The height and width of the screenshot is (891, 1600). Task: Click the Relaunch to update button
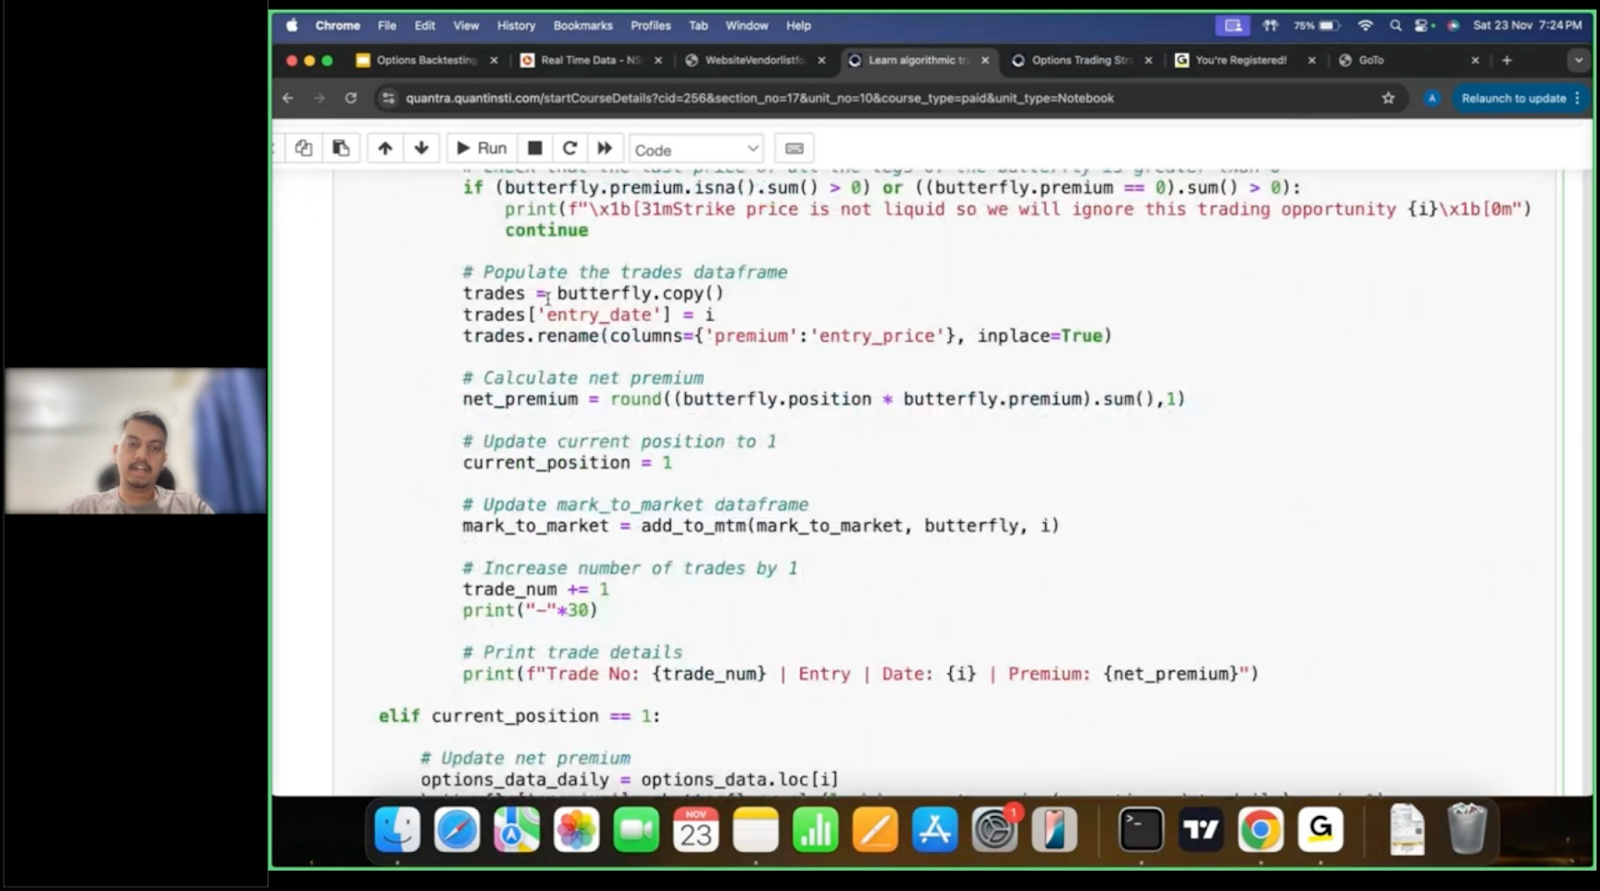(1512, 98)
